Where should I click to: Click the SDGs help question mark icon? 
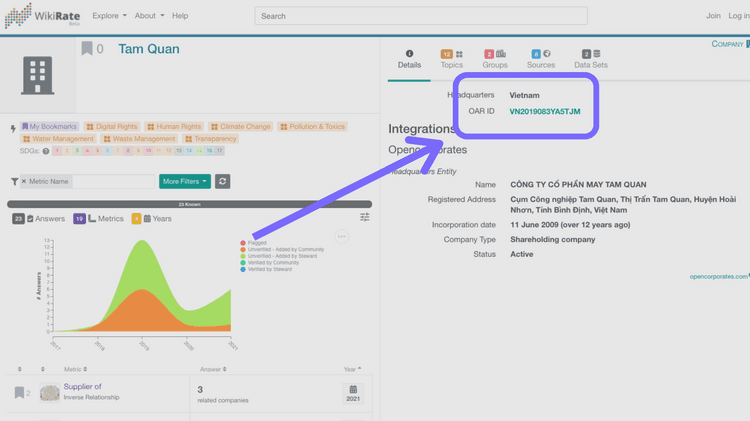tap(46, 151)
